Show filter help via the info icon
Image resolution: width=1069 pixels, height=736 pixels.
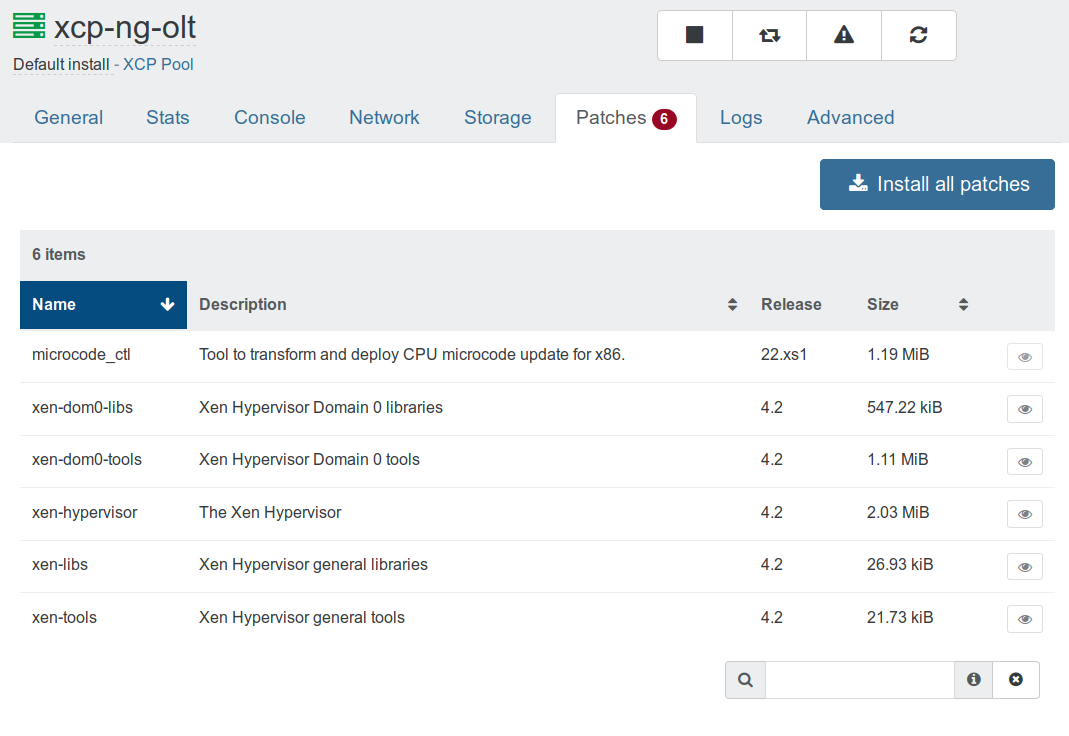tap(974, 680)
